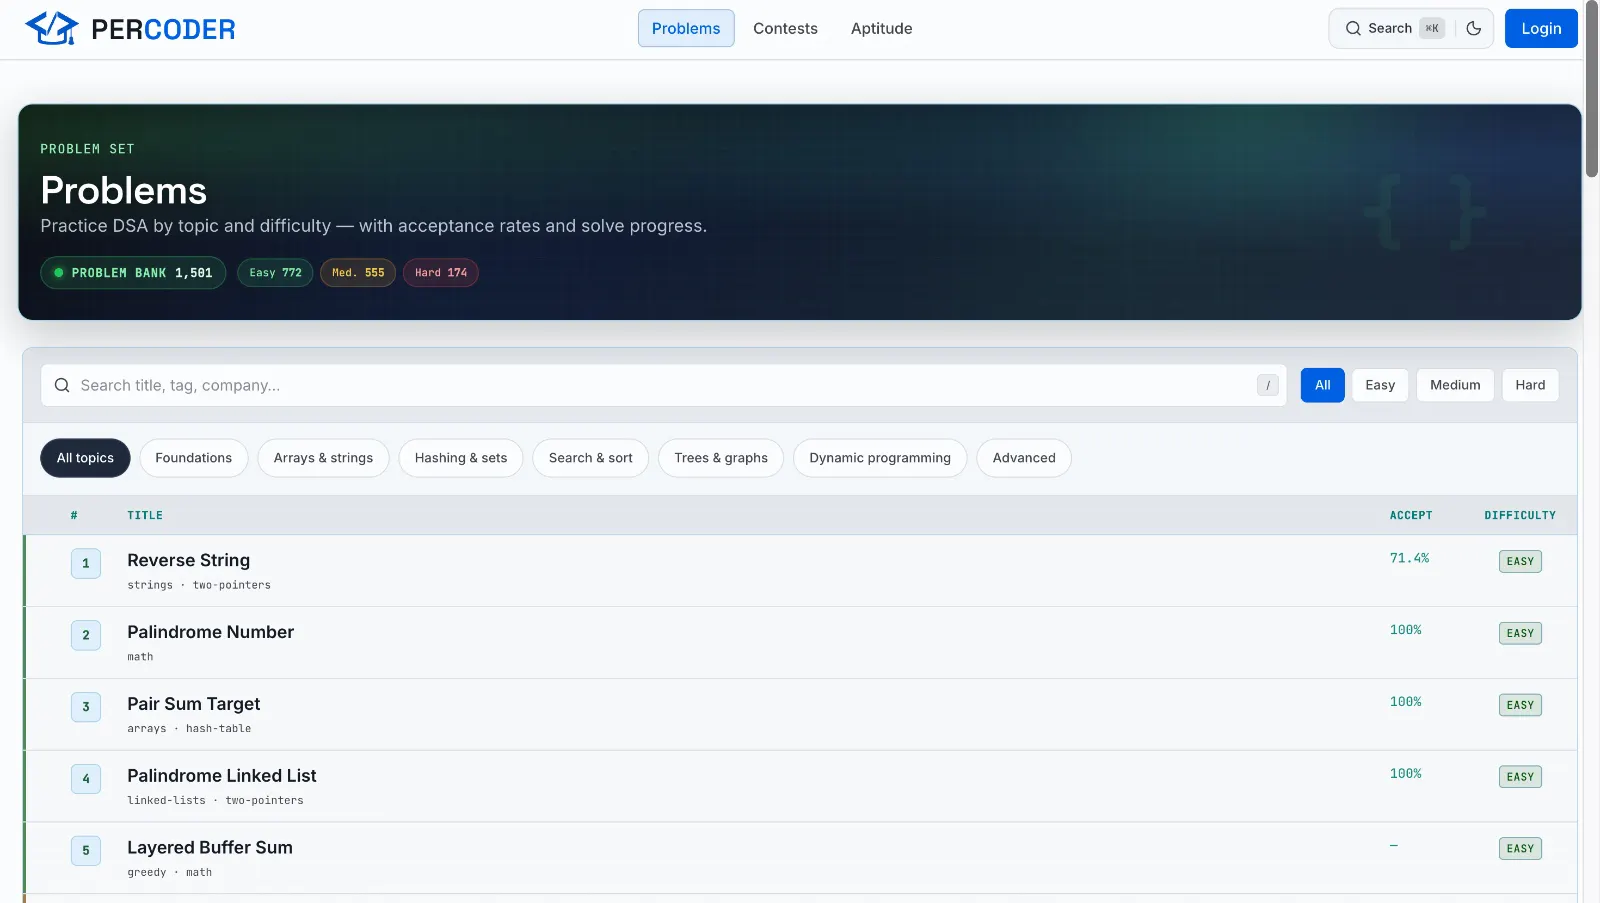This screenshot has width=1600, height=903.
Task: Click the Login button
Action: (1541, 28)
